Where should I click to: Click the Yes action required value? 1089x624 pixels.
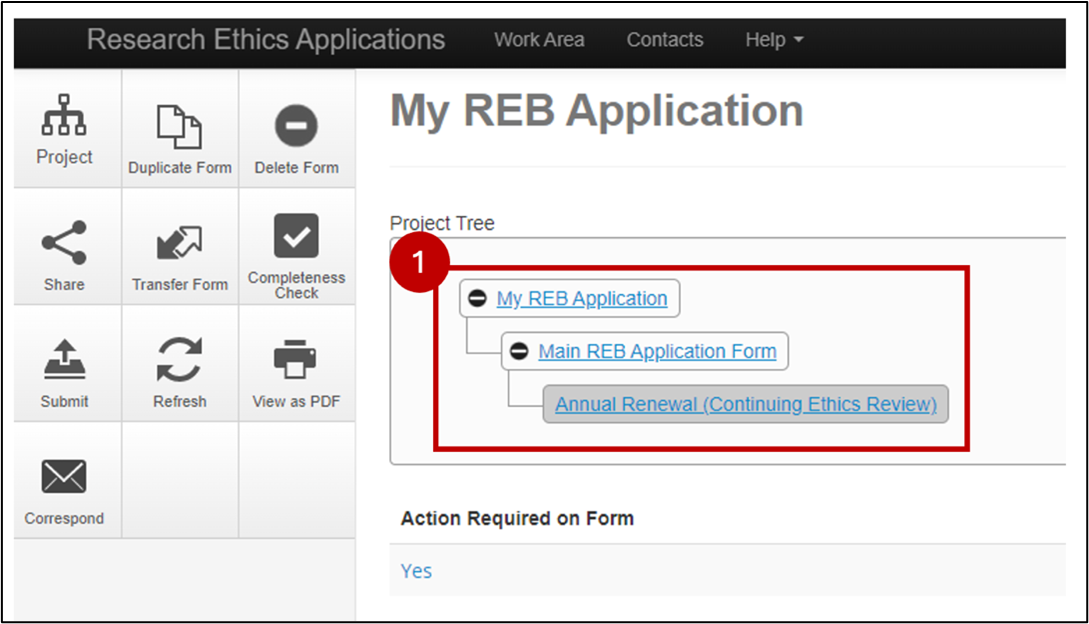tap(416, 571)
